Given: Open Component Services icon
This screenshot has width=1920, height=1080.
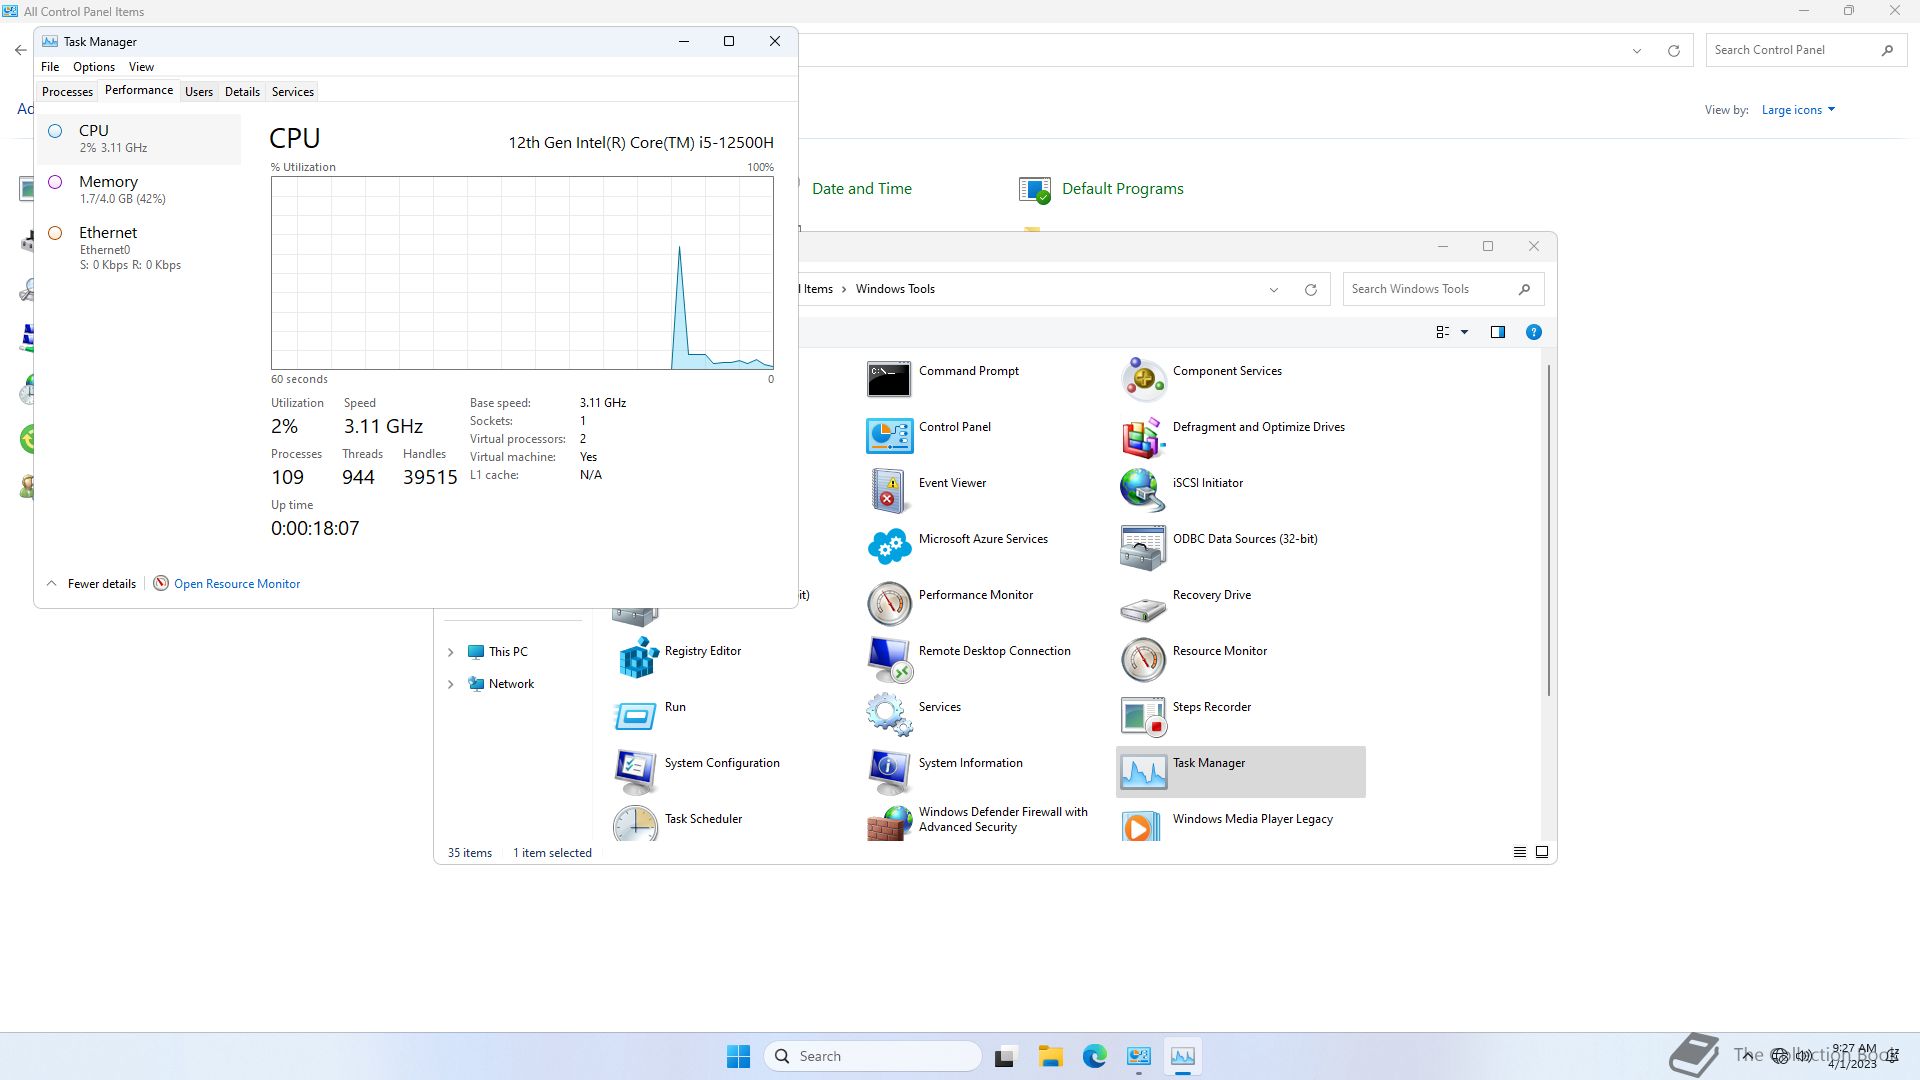Looking at the screenshot, I should (x=1142, y=379).
